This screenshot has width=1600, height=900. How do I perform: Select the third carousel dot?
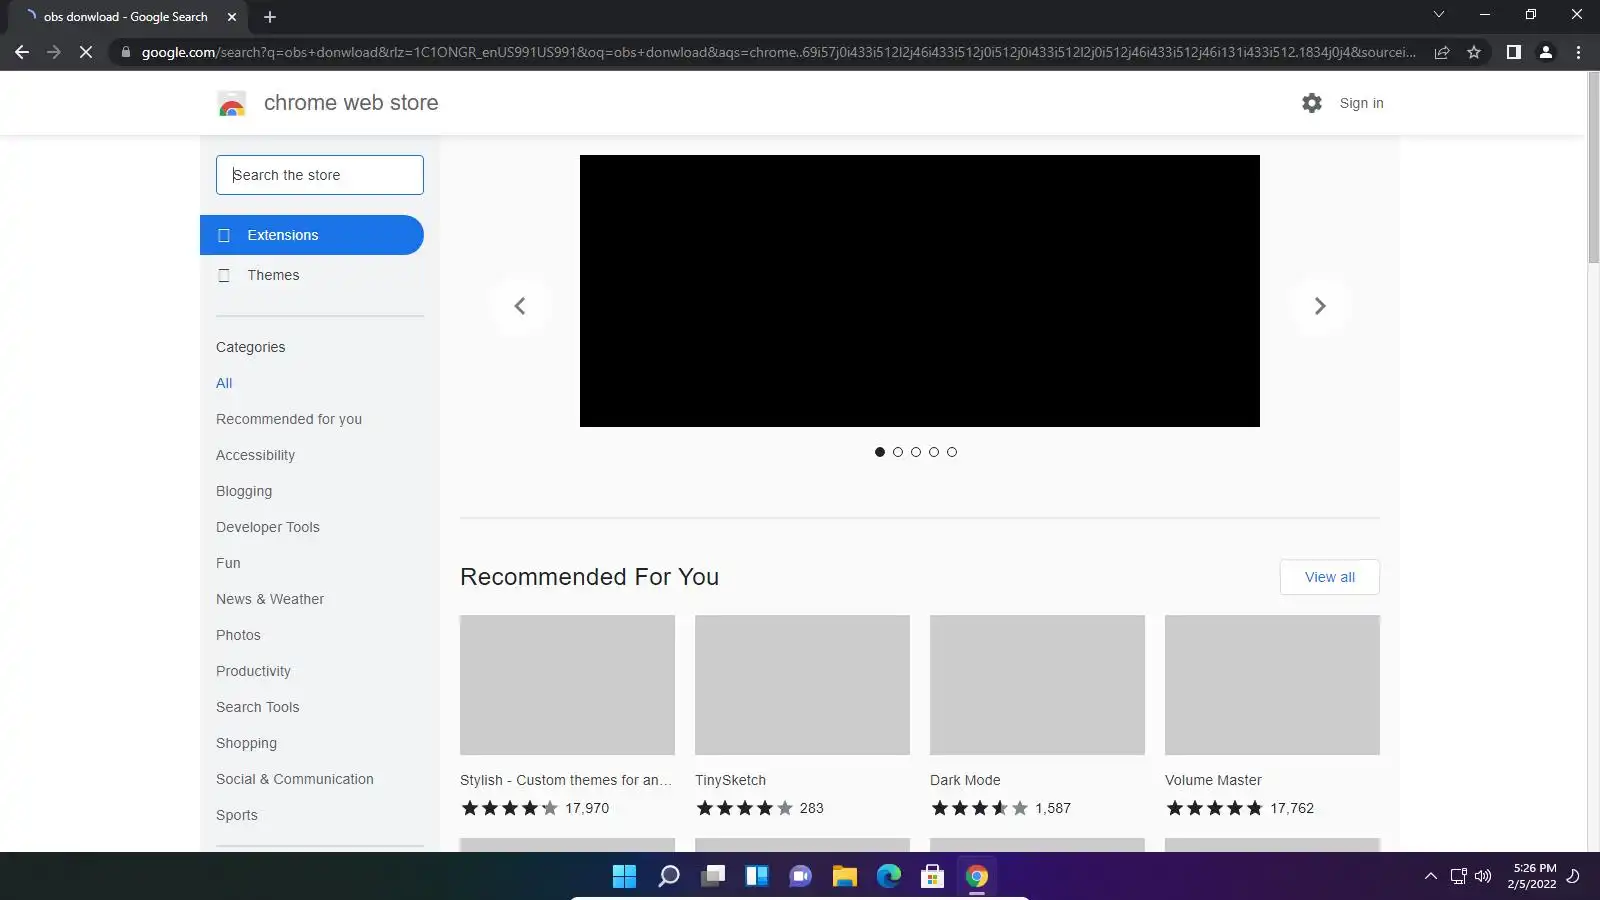coord(916,452)
